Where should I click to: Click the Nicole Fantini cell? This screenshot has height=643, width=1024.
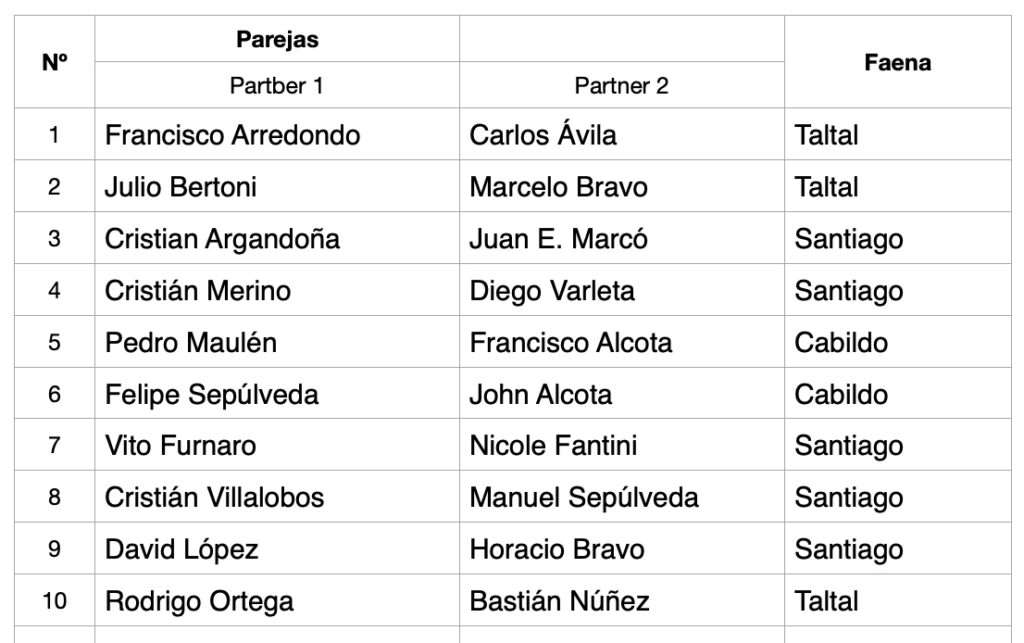tap(553, 446)
